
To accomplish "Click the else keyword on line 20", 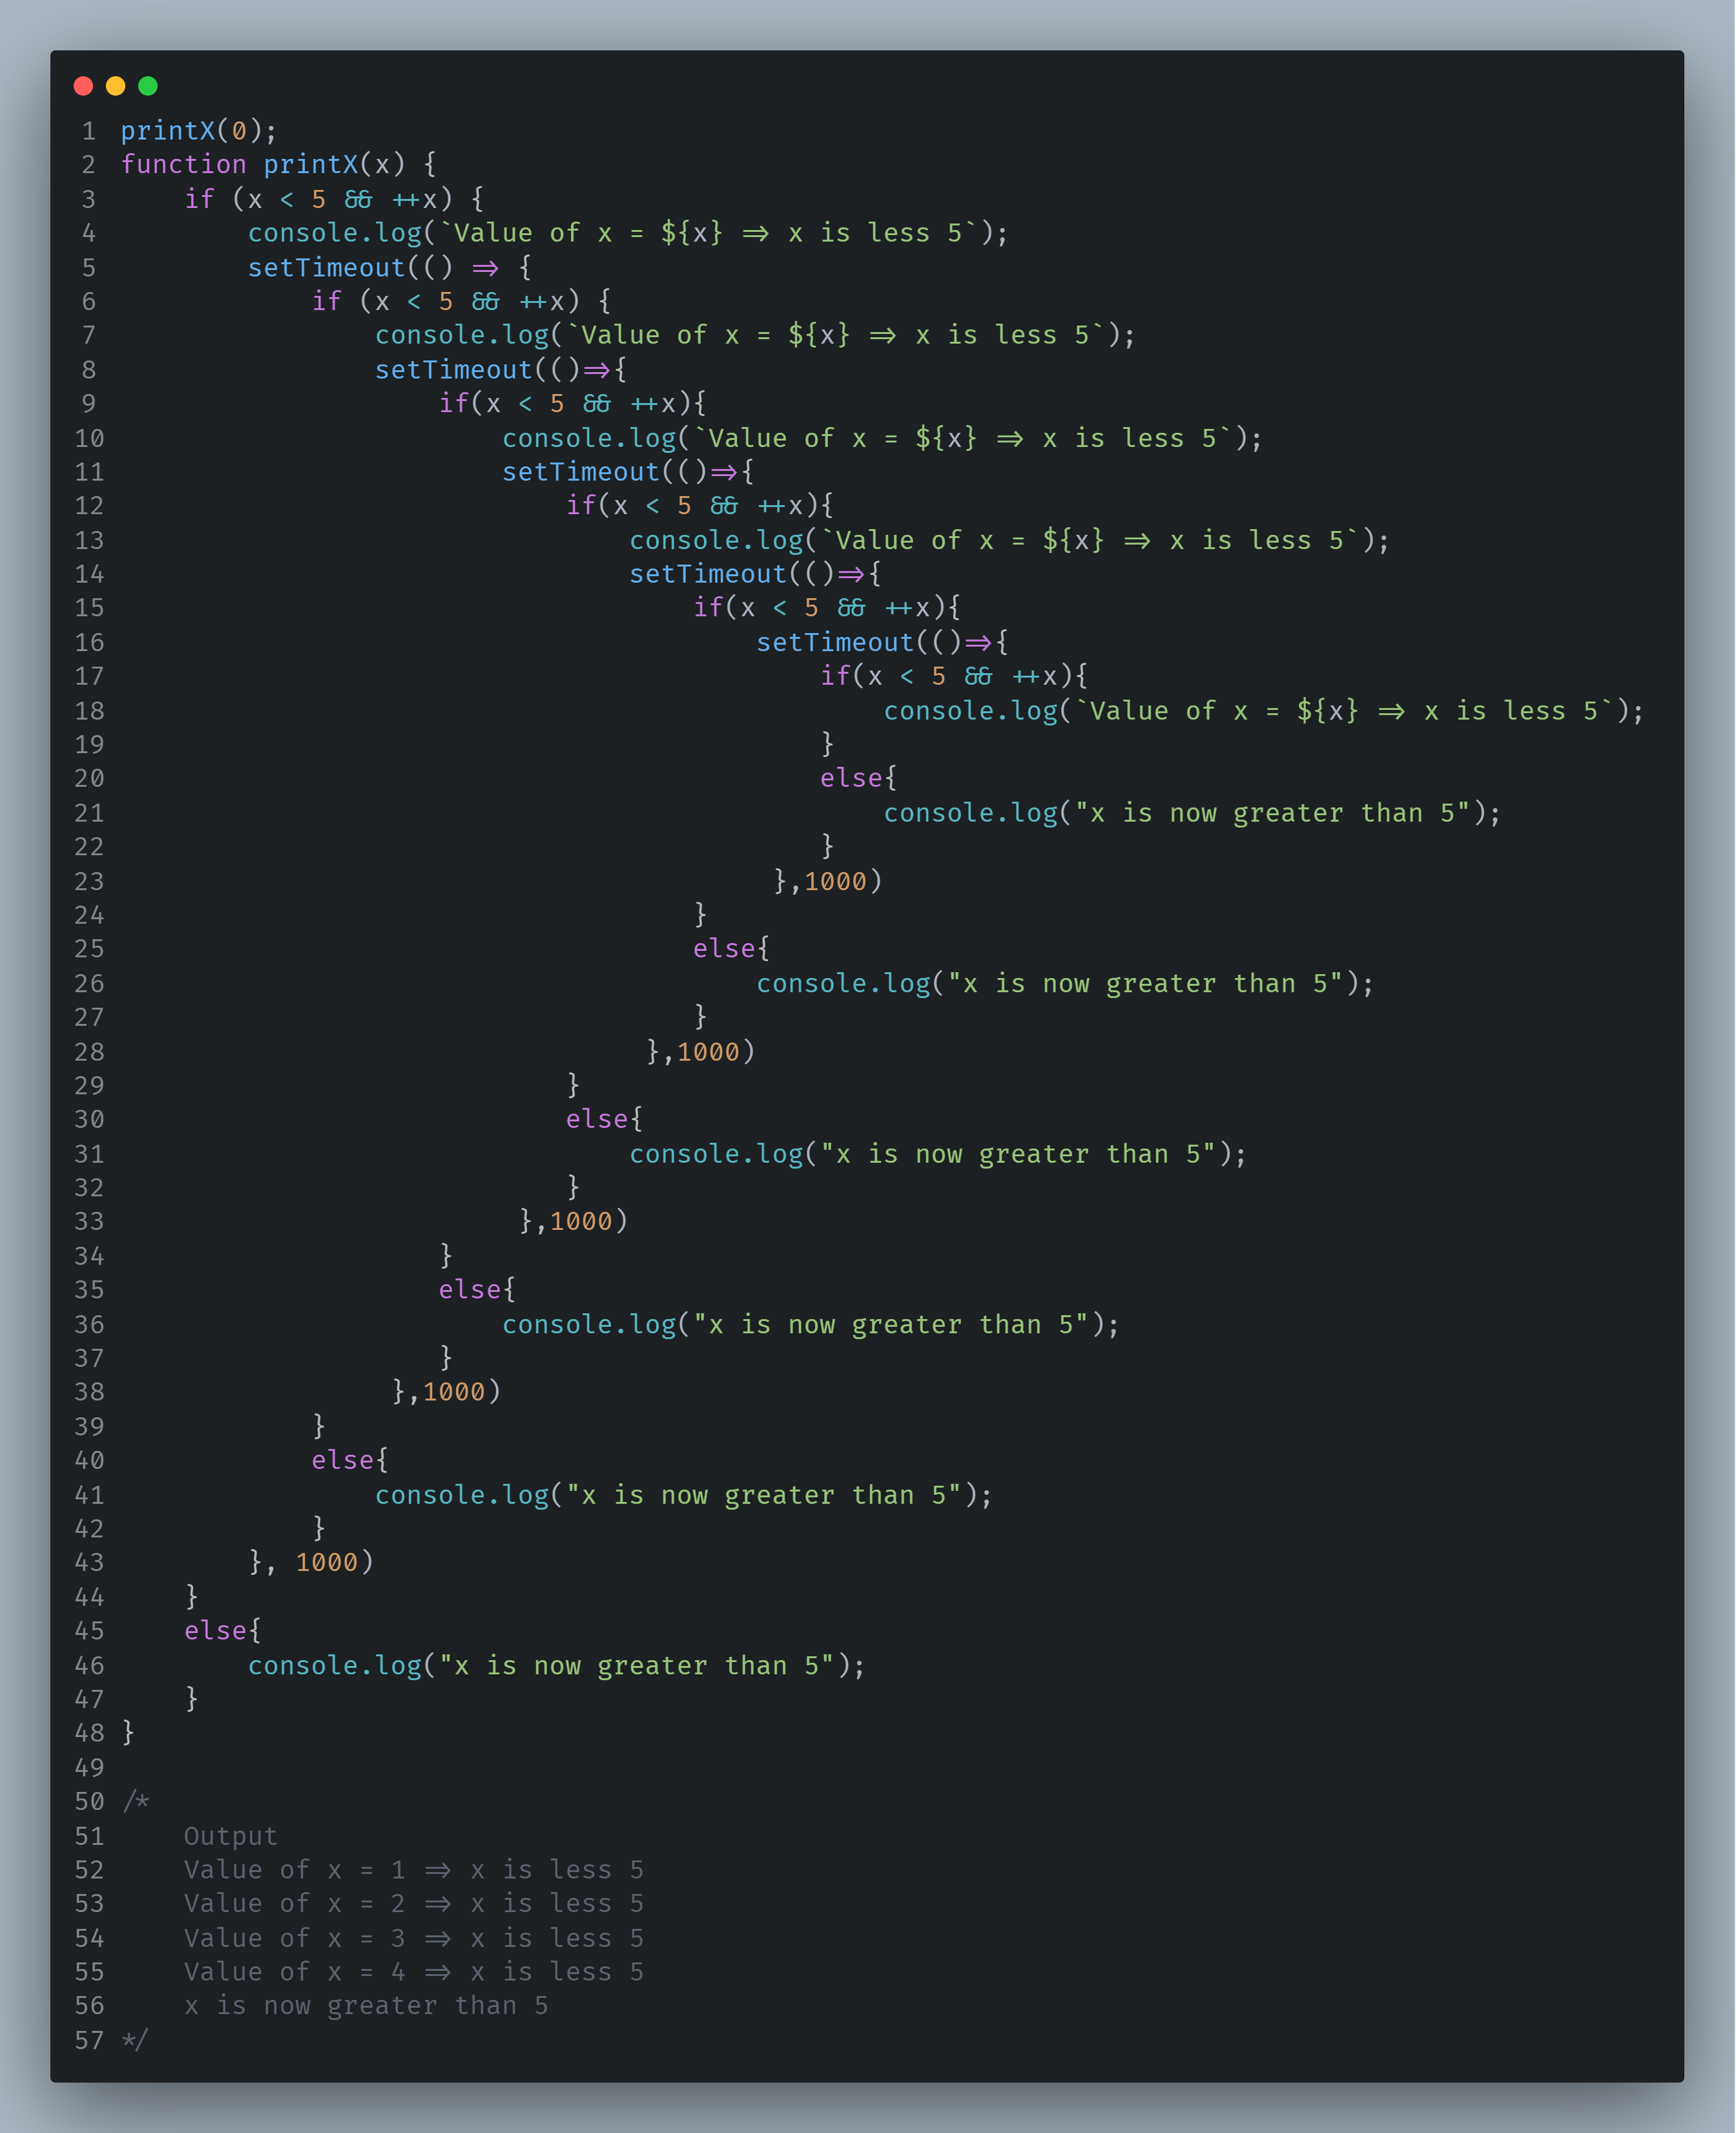I will click(851, 778).
